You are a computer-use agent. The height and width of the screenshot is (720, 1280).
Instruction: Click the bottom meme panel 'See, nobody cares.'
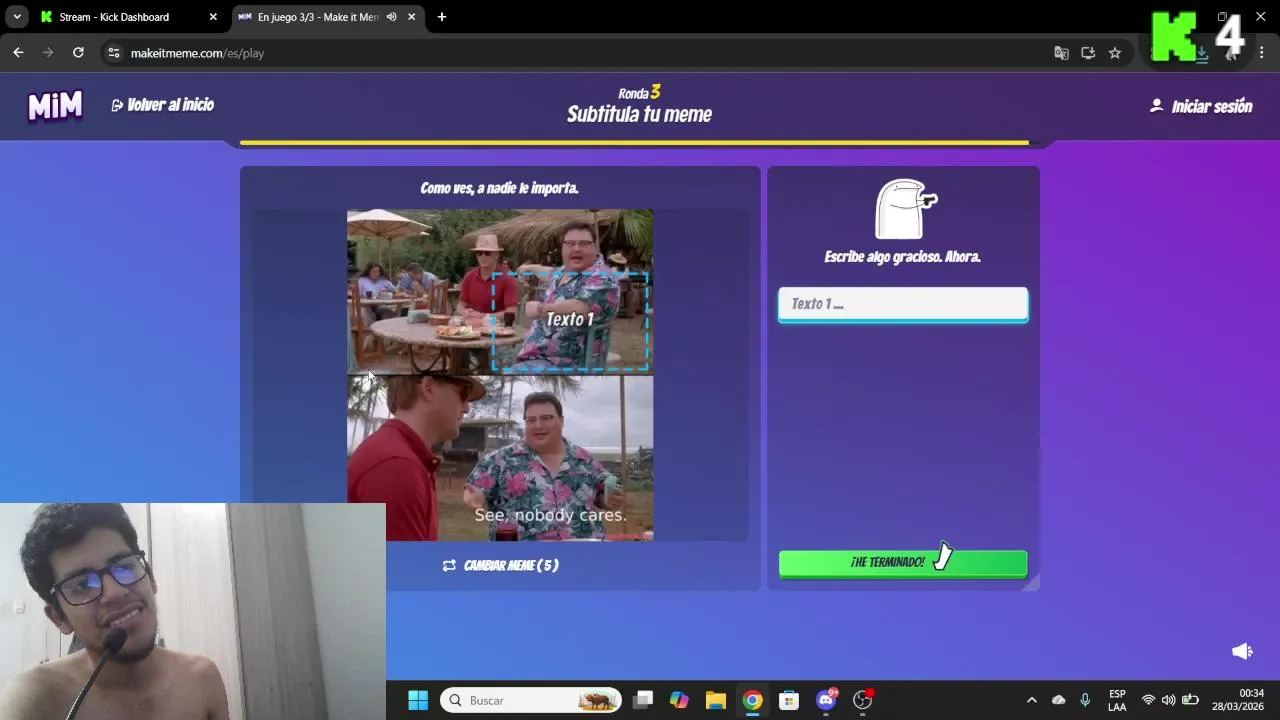click(500, 458)
